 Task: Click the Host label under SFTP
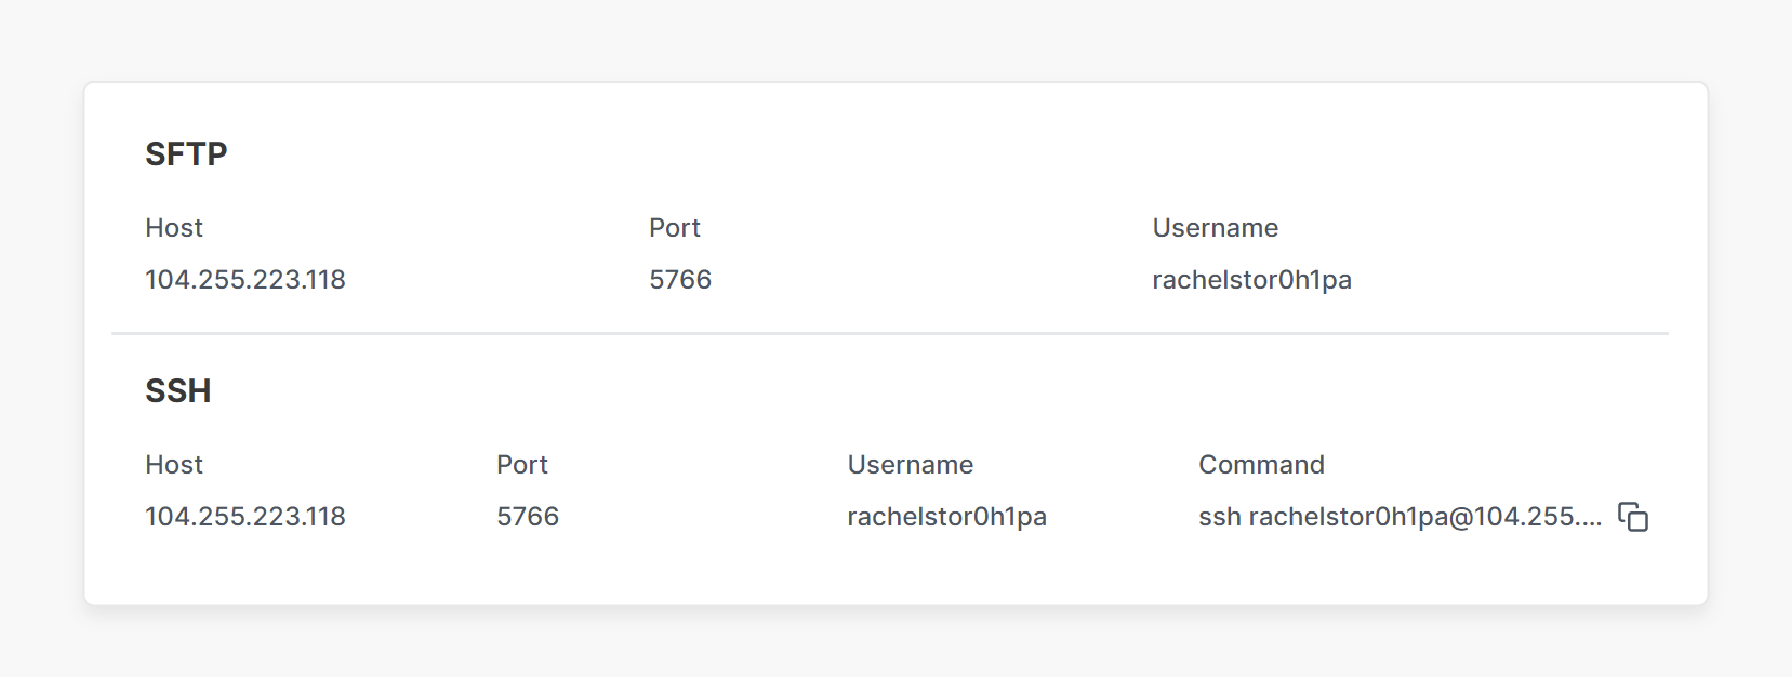(x=174, y=228)
